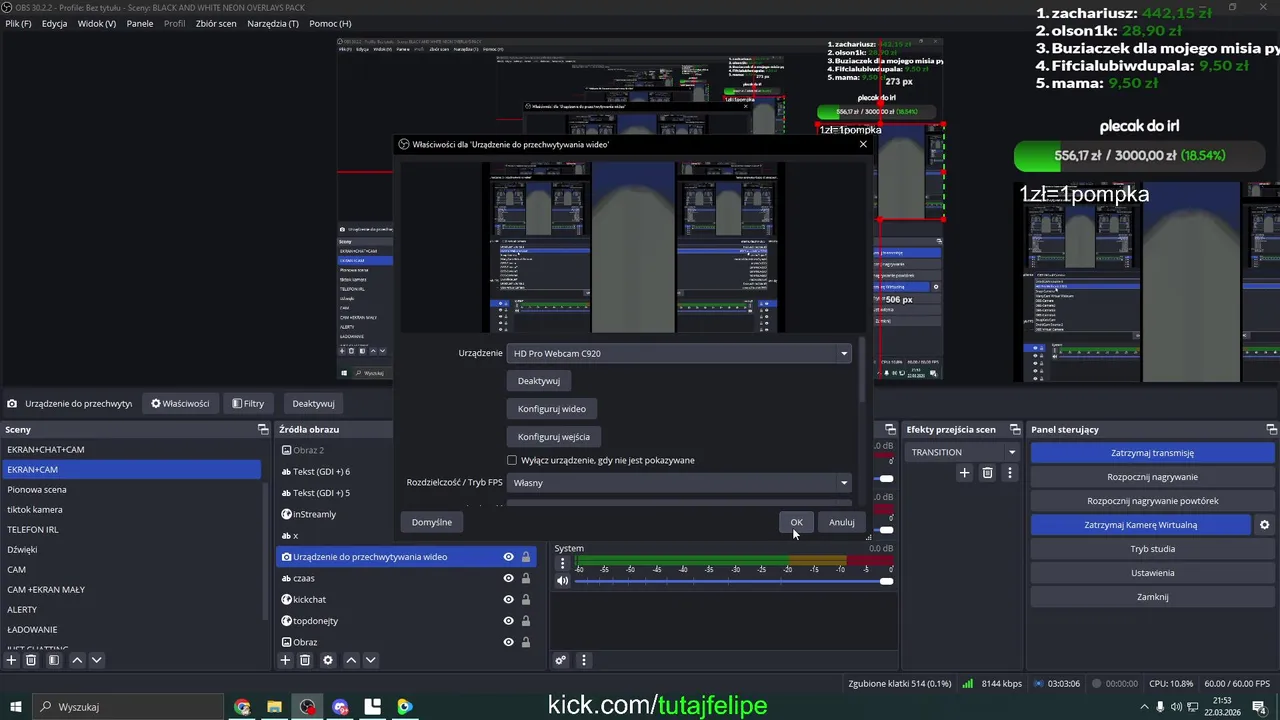This screenshot has width=1280, height=720.
Task: Close the Właściwości dialog with X
Action: [x=863, y=144]
